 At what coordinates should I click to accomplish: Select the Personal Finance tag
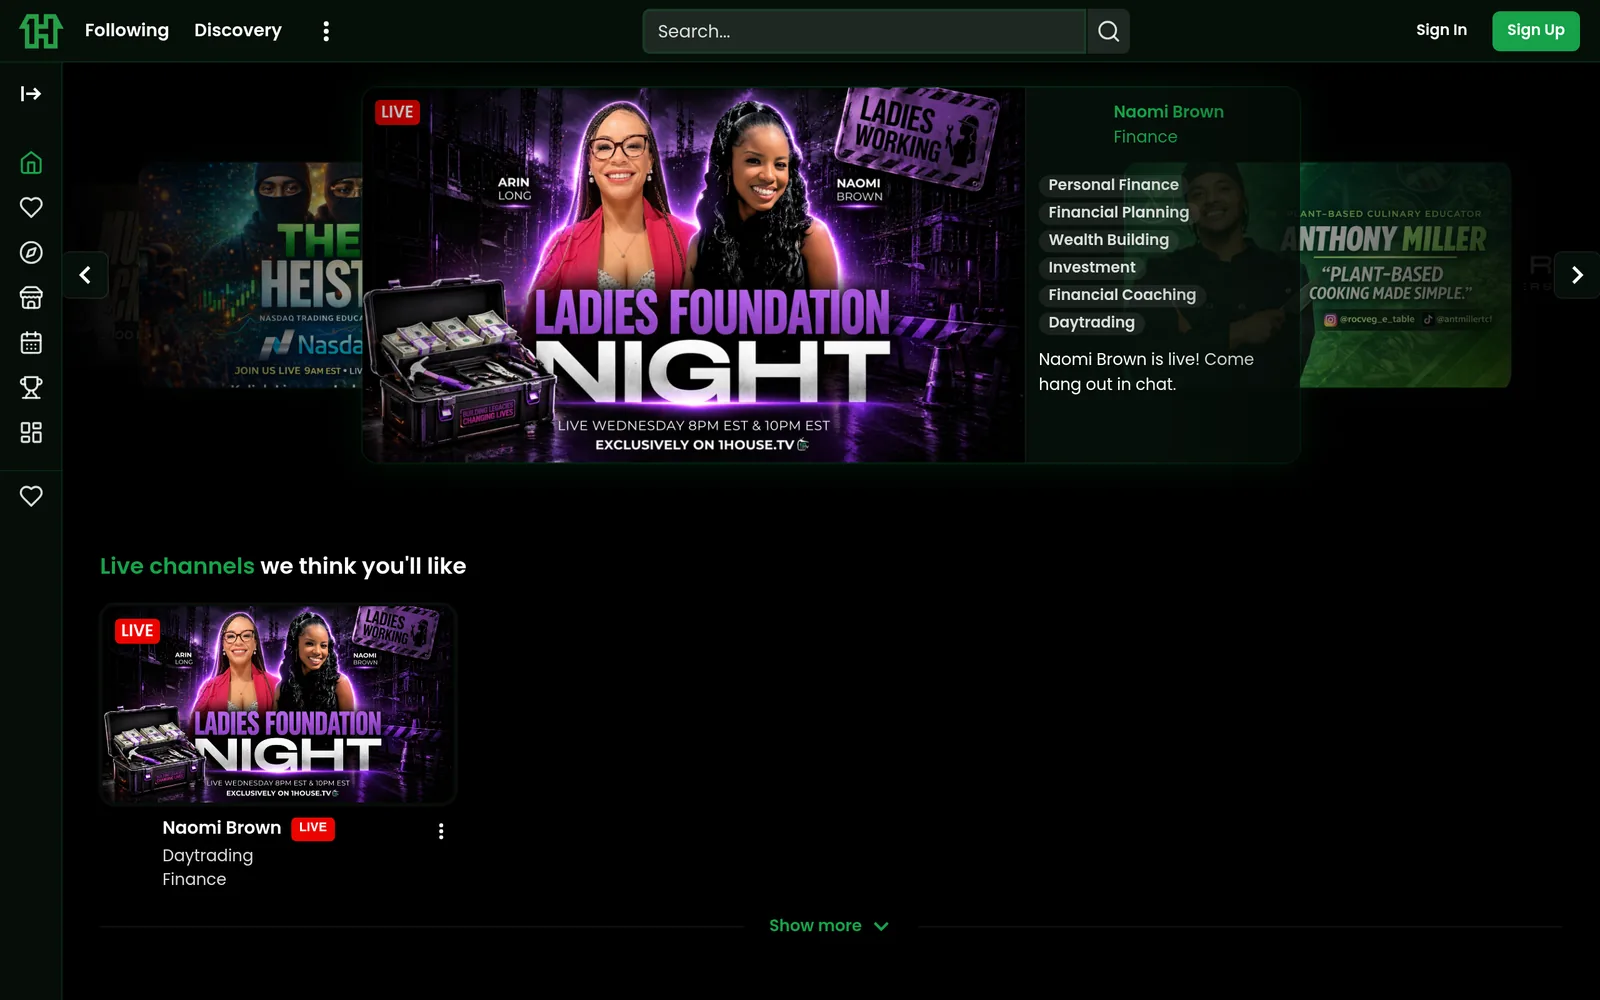click(x=1113, y=185)
